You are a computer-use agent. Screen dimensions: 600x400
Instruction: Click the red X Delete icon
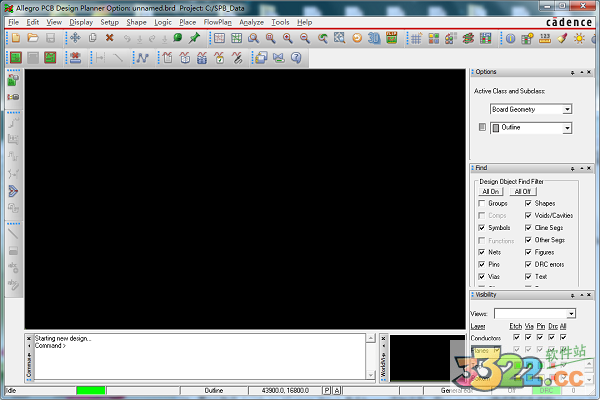click(109, 38)
